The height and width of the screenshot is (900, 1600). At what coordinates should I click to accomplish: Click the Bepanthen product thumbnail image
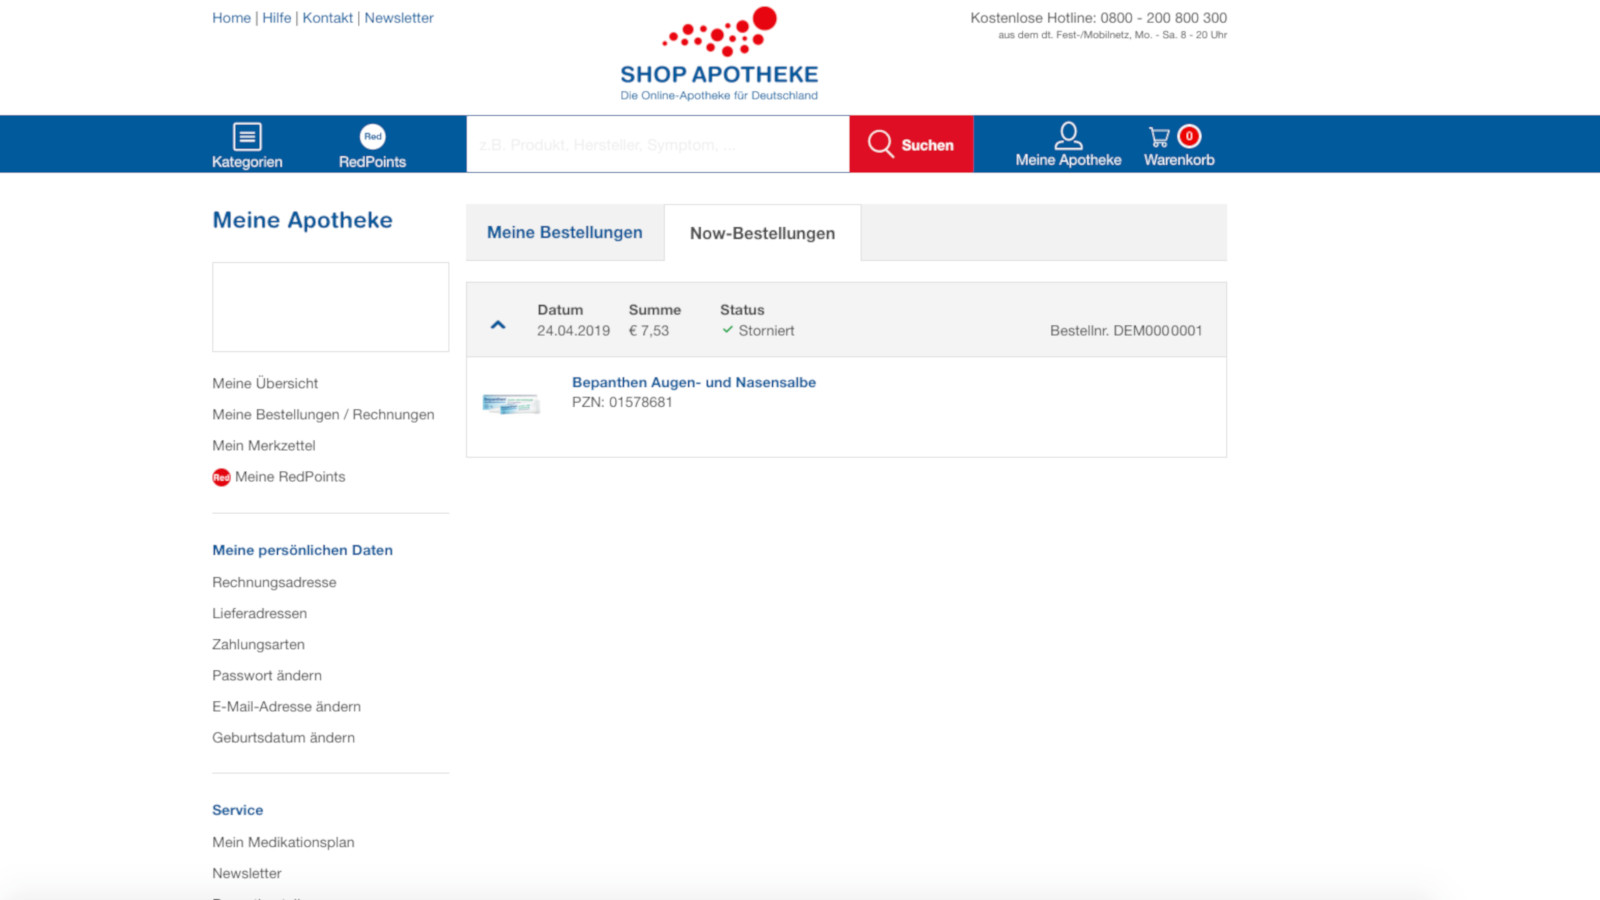pyautogui.click(x=511, y=404)
